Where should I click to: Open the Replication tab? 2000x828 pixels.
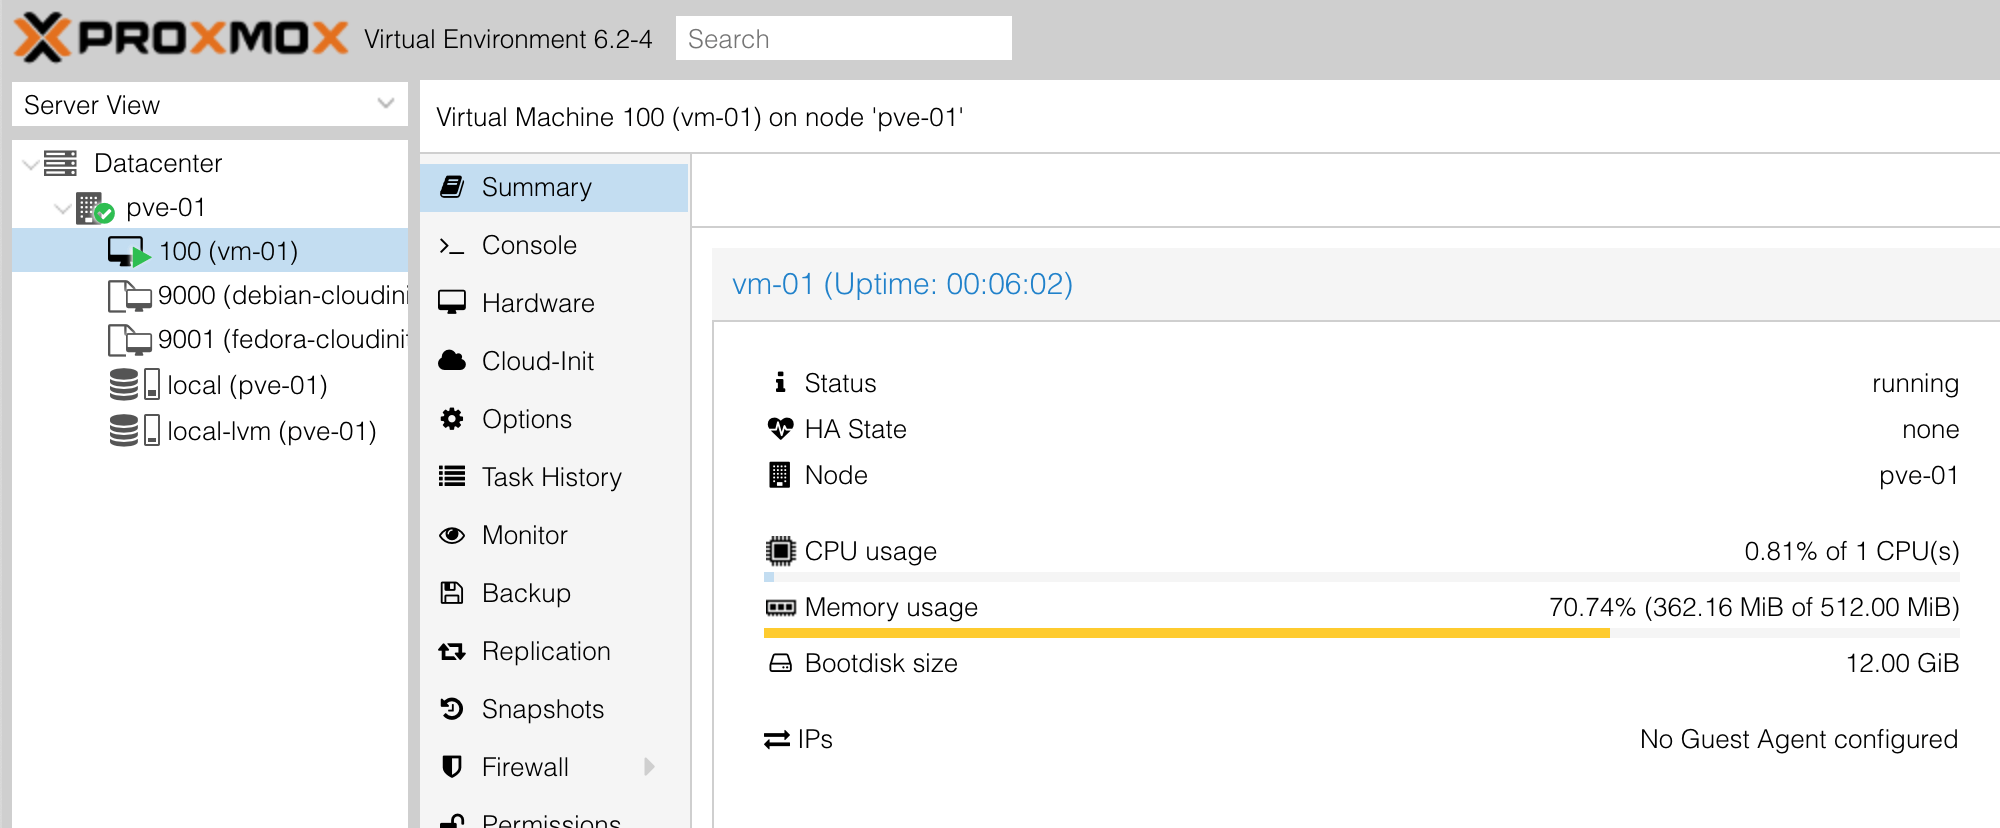[554, 651]
